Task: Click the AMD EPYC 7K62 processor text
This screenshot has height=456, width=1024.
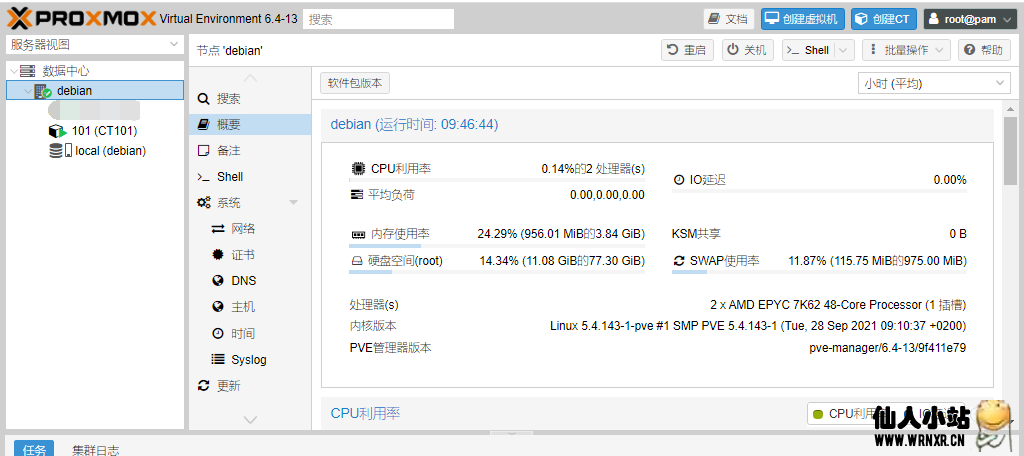Action: [x=838, y=305]
